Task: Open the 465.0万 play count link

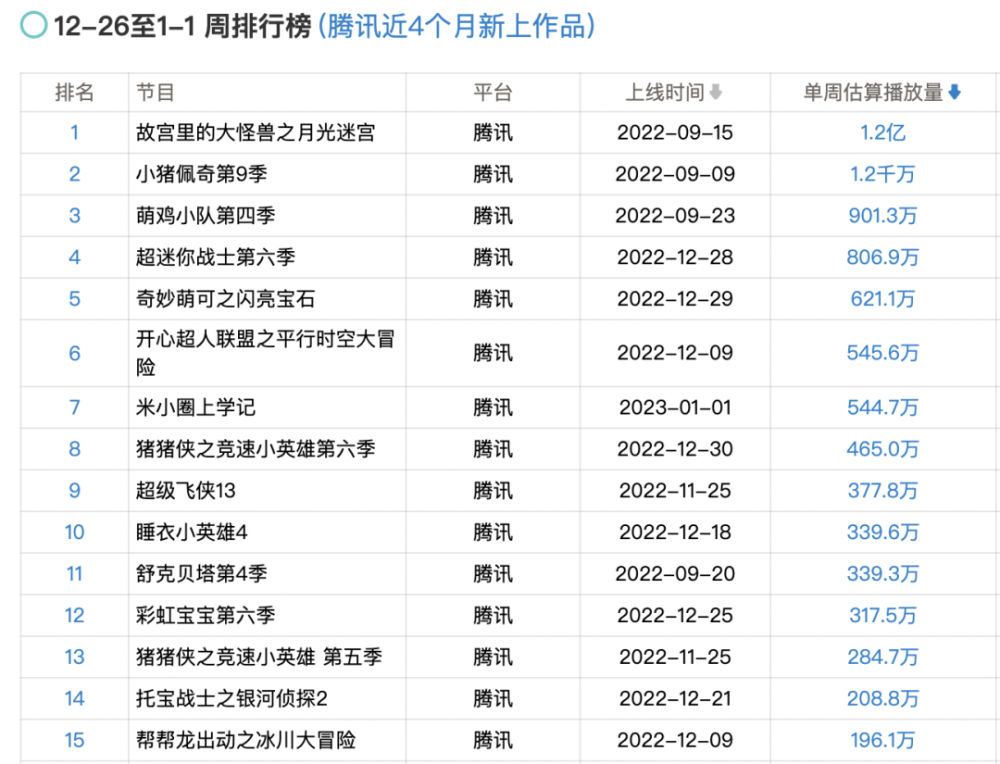Action: coord(883,449)
